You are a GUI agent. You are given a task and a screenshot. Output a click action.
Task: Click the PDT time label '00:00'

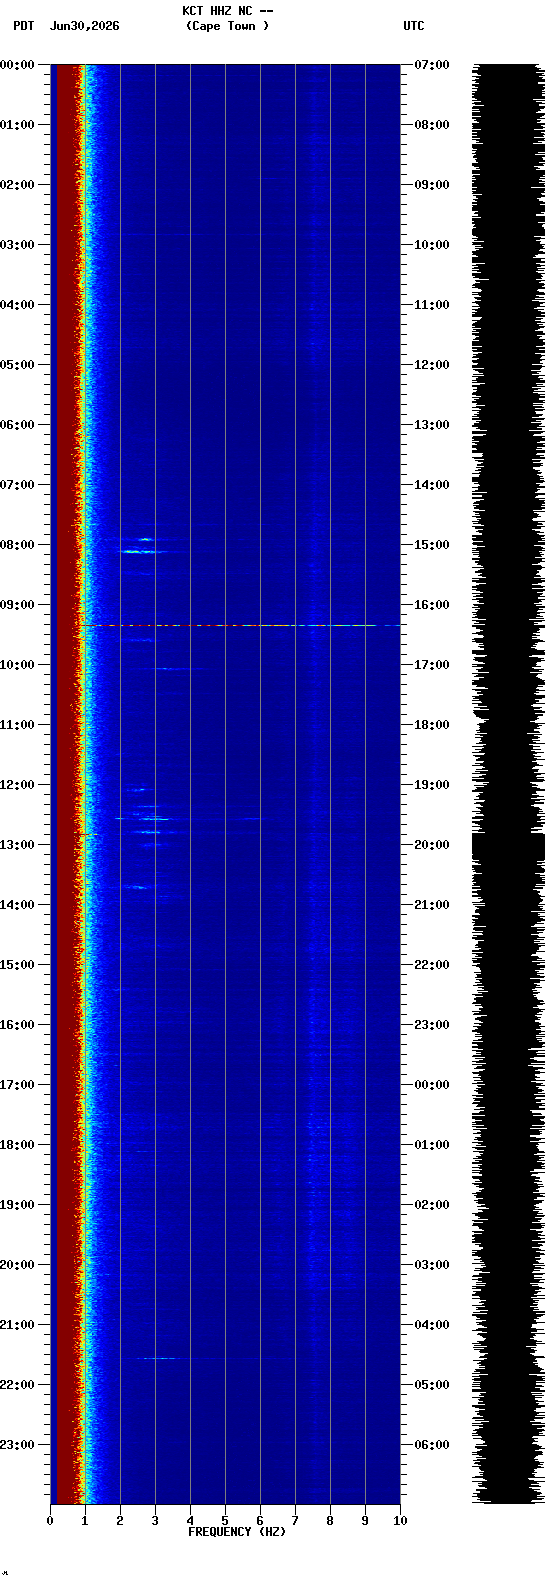17,65
